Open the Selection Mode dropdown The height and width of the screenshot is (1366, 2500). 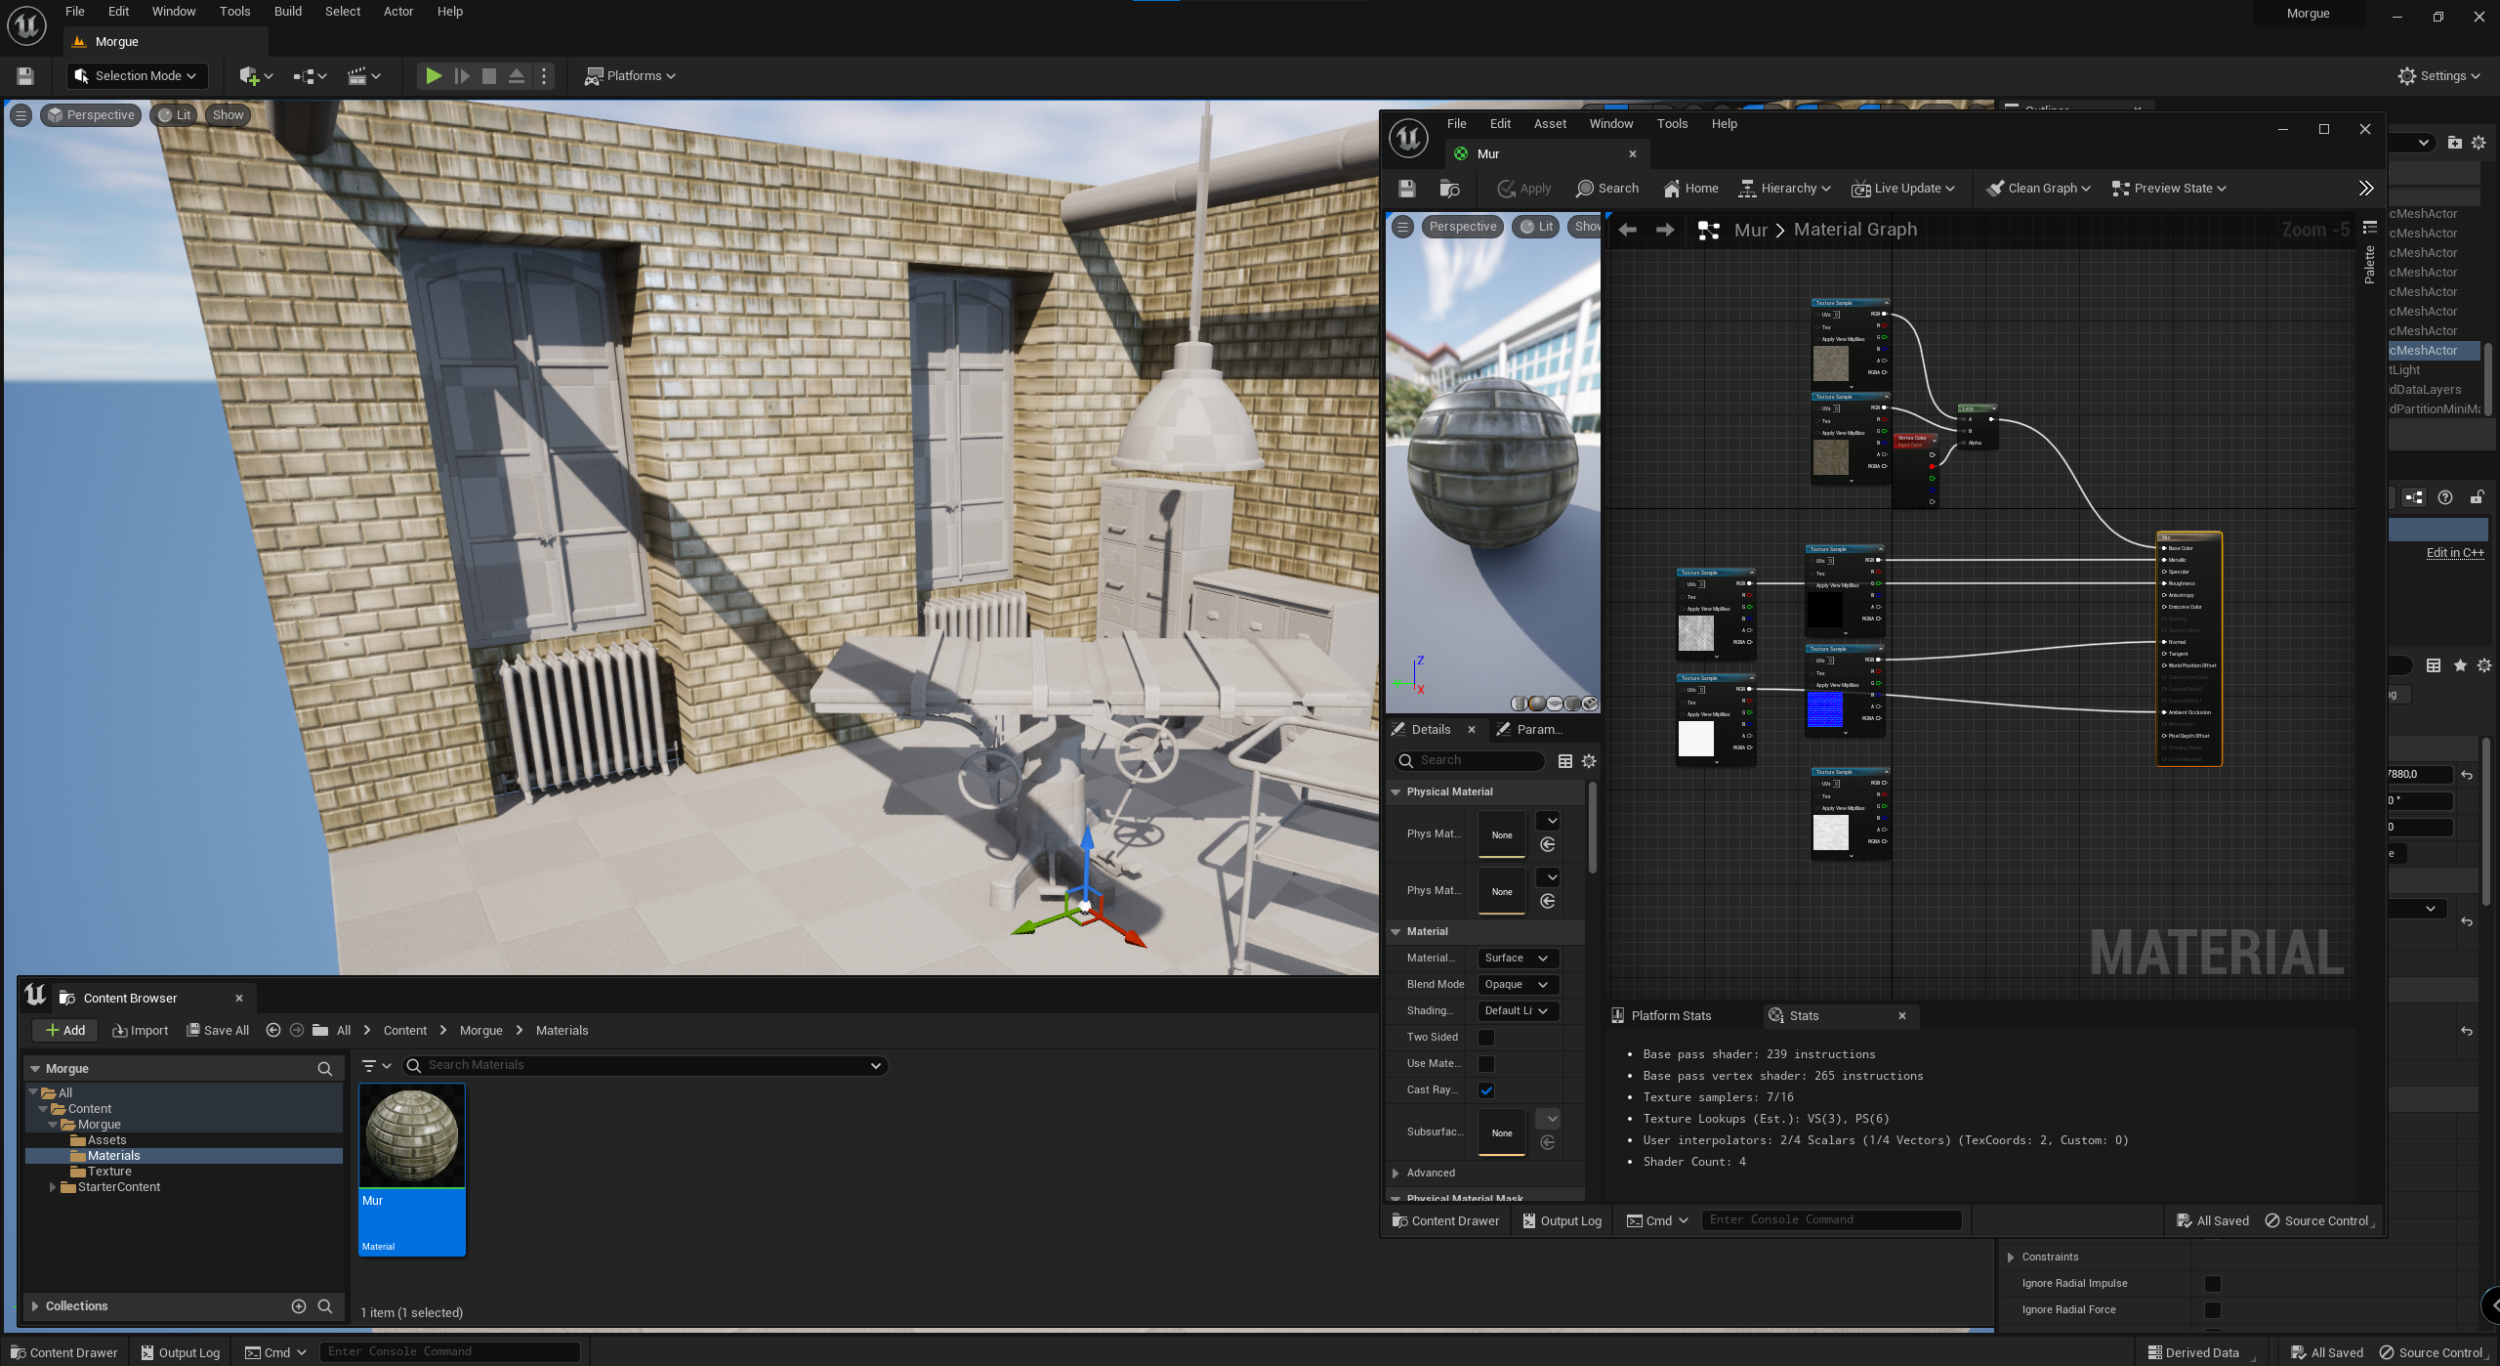click(137, 76)
